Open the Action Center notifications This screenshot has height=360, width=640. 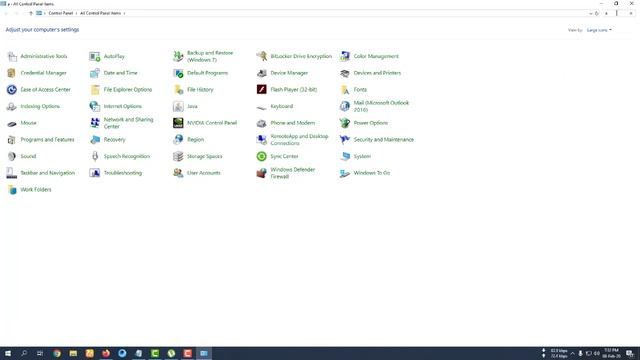[630, 353]
